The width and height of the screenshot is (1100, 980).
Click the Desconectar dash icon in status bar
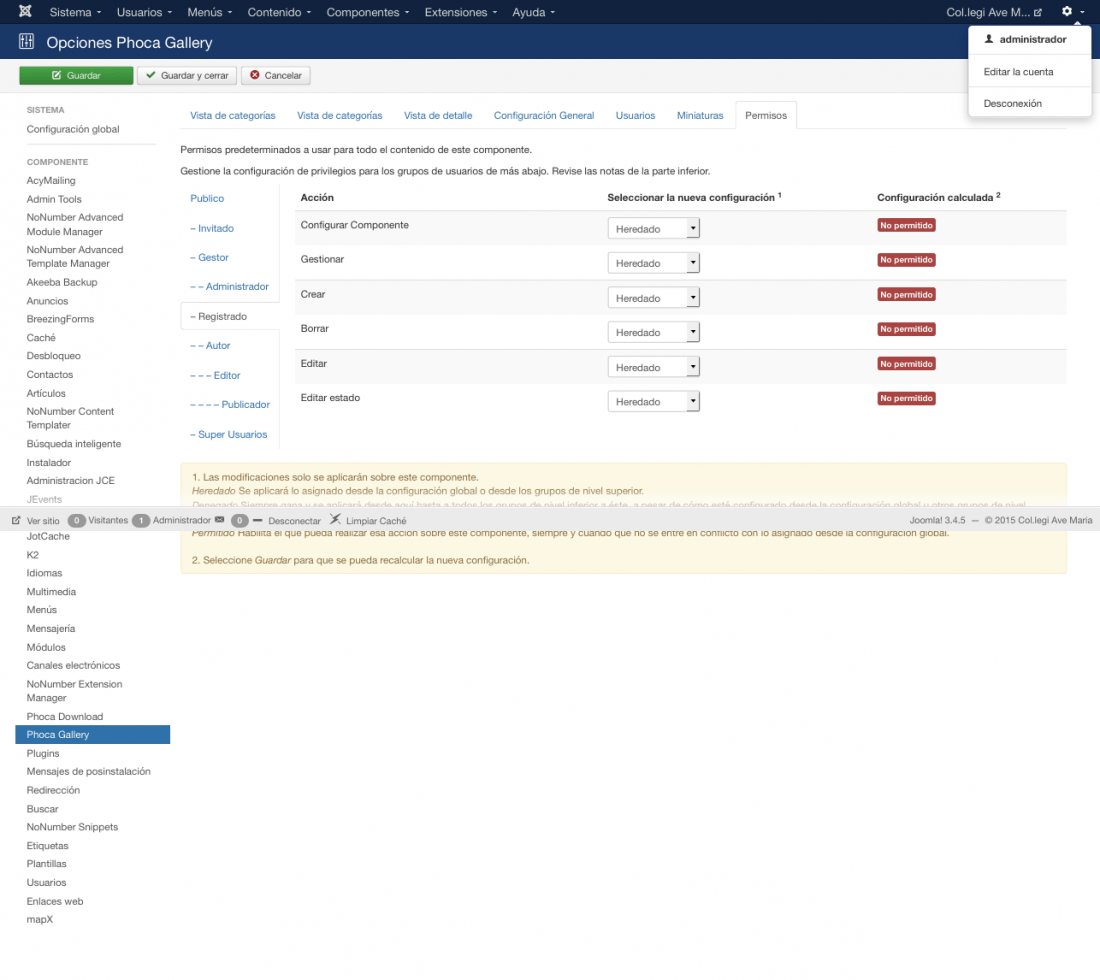pyautogui.click(x=257, y=521)
